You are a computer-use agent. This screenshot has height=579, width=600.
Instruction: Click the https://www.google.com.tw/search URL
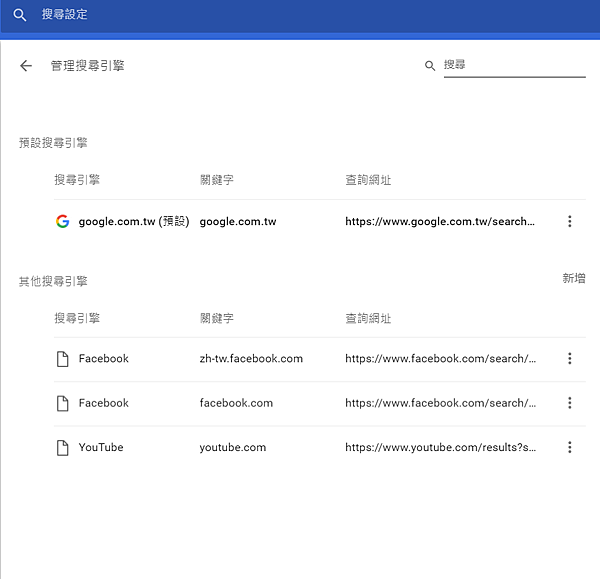tap(440, 222)
